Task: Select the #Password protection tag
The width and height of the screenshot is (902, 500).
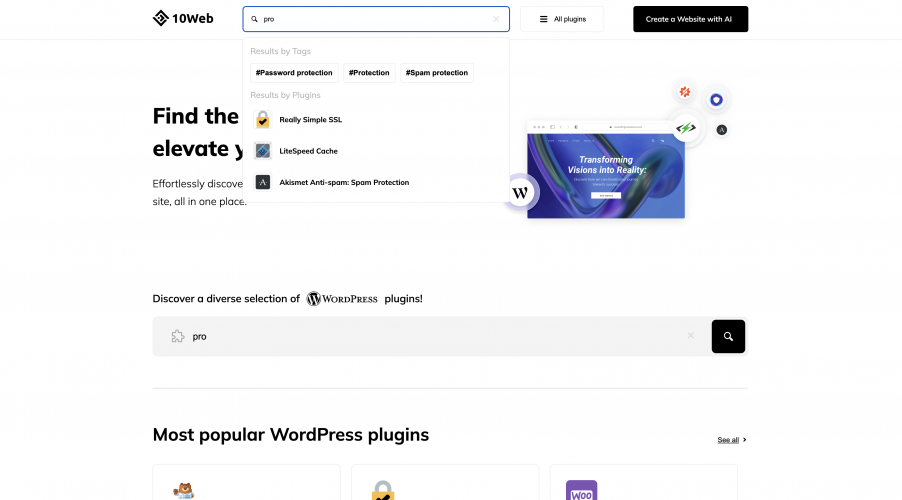Action: click(x=294, y=73)
